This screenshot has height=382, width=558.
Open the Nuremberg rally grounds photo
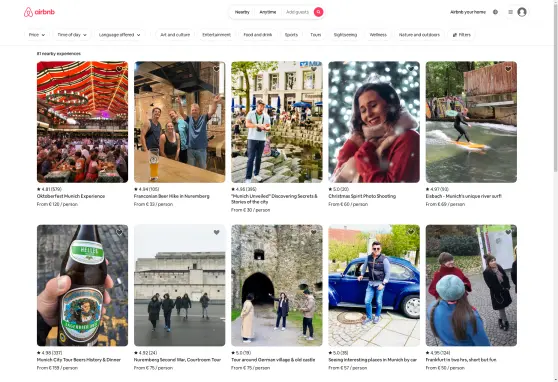click(179, 285)
